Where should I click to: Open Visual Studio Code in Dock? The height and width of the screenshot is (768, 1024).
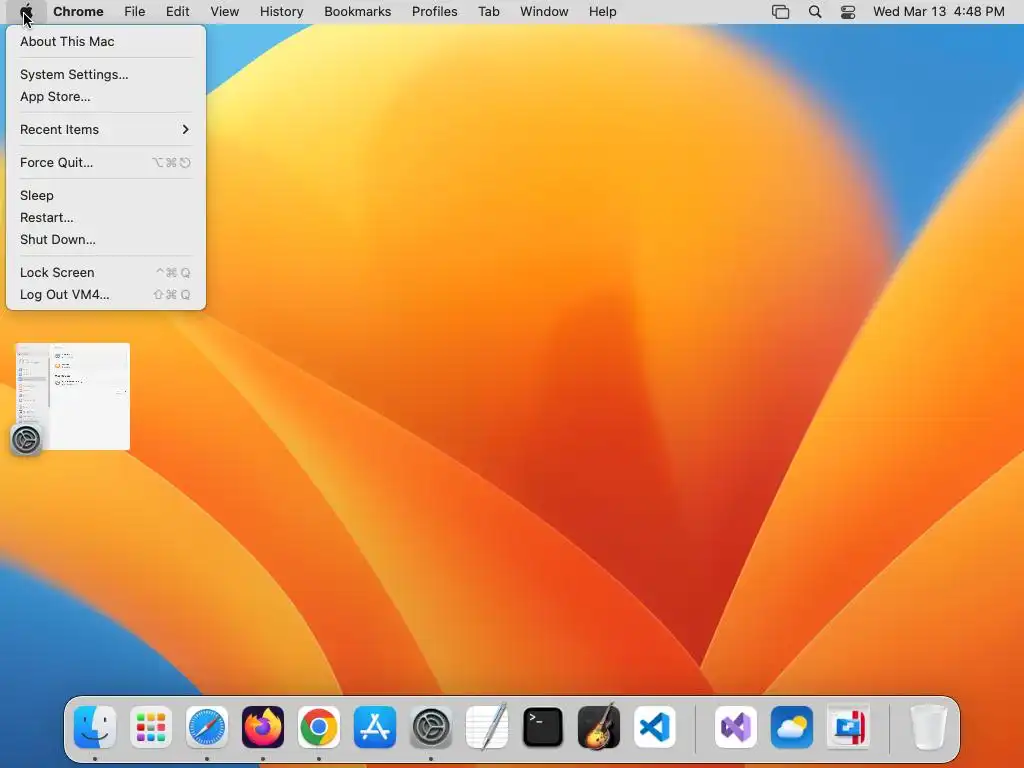pos(654,727)
